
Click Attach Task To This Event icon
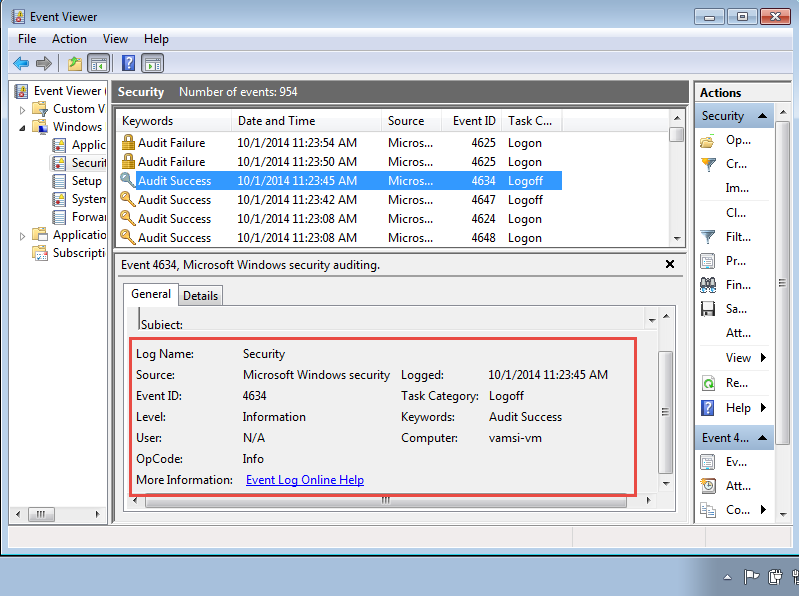coord(708,486)
